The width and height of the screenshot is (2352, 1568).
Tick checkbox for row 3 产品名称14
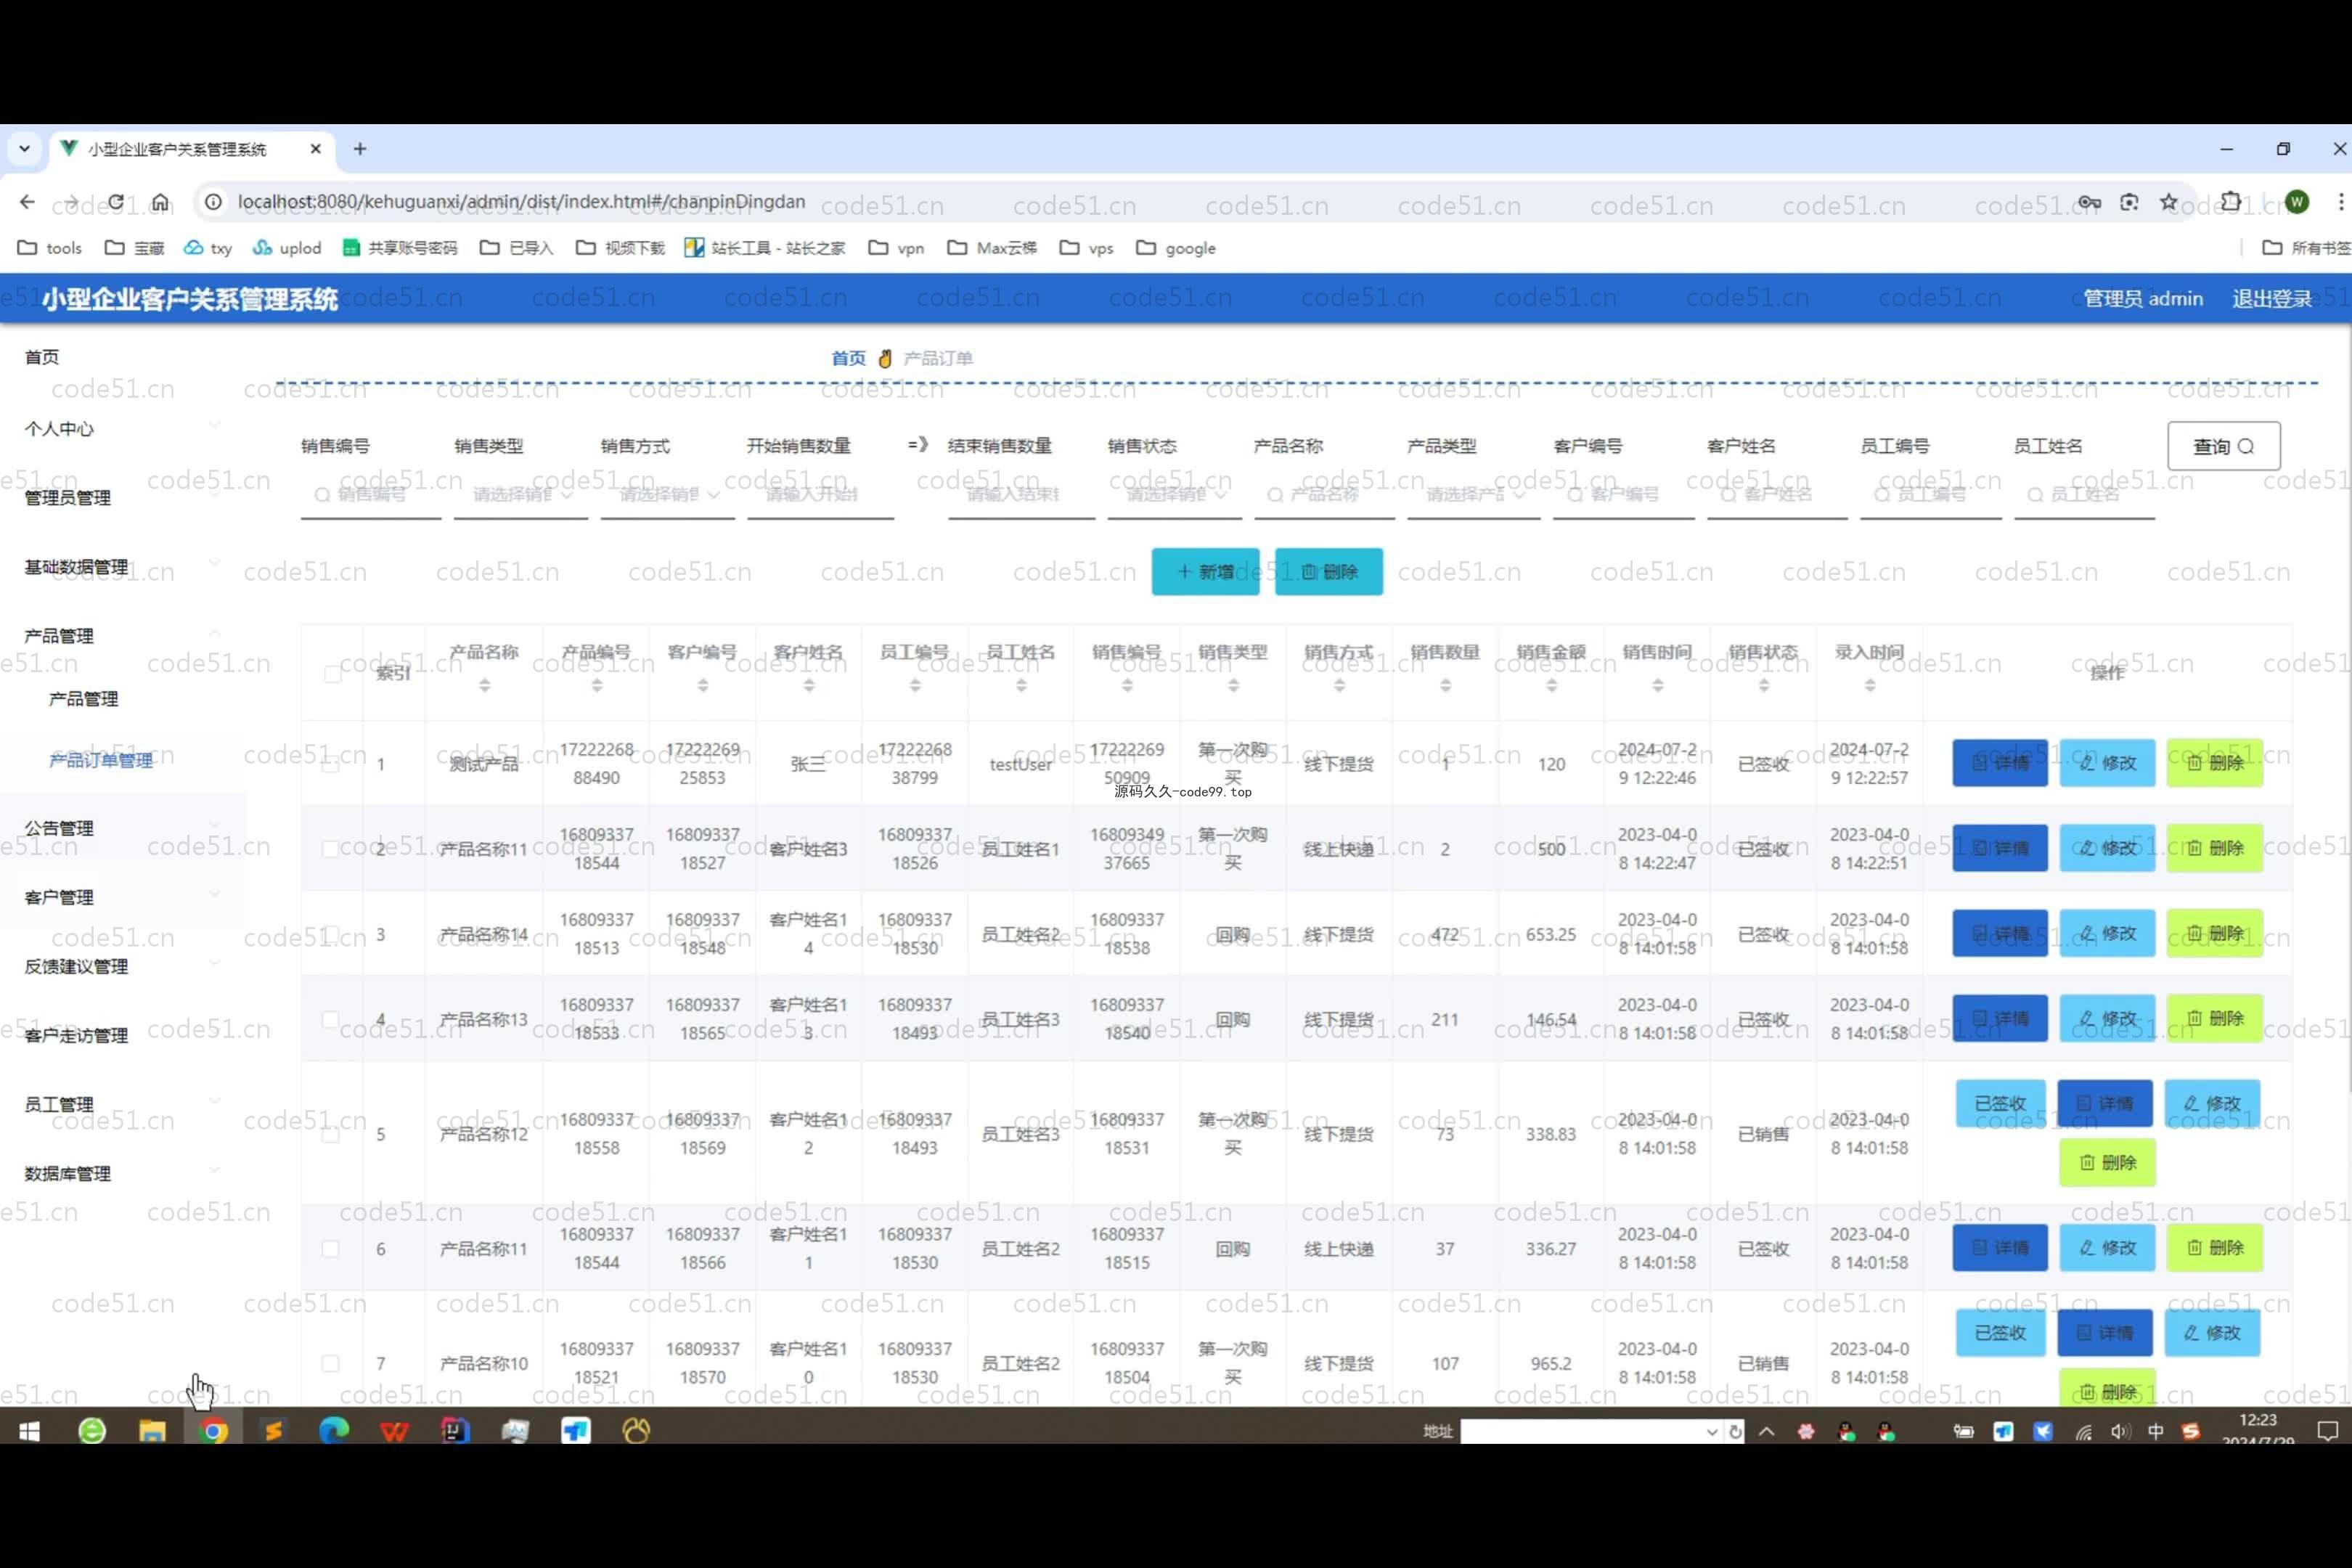tap(331, 934)
